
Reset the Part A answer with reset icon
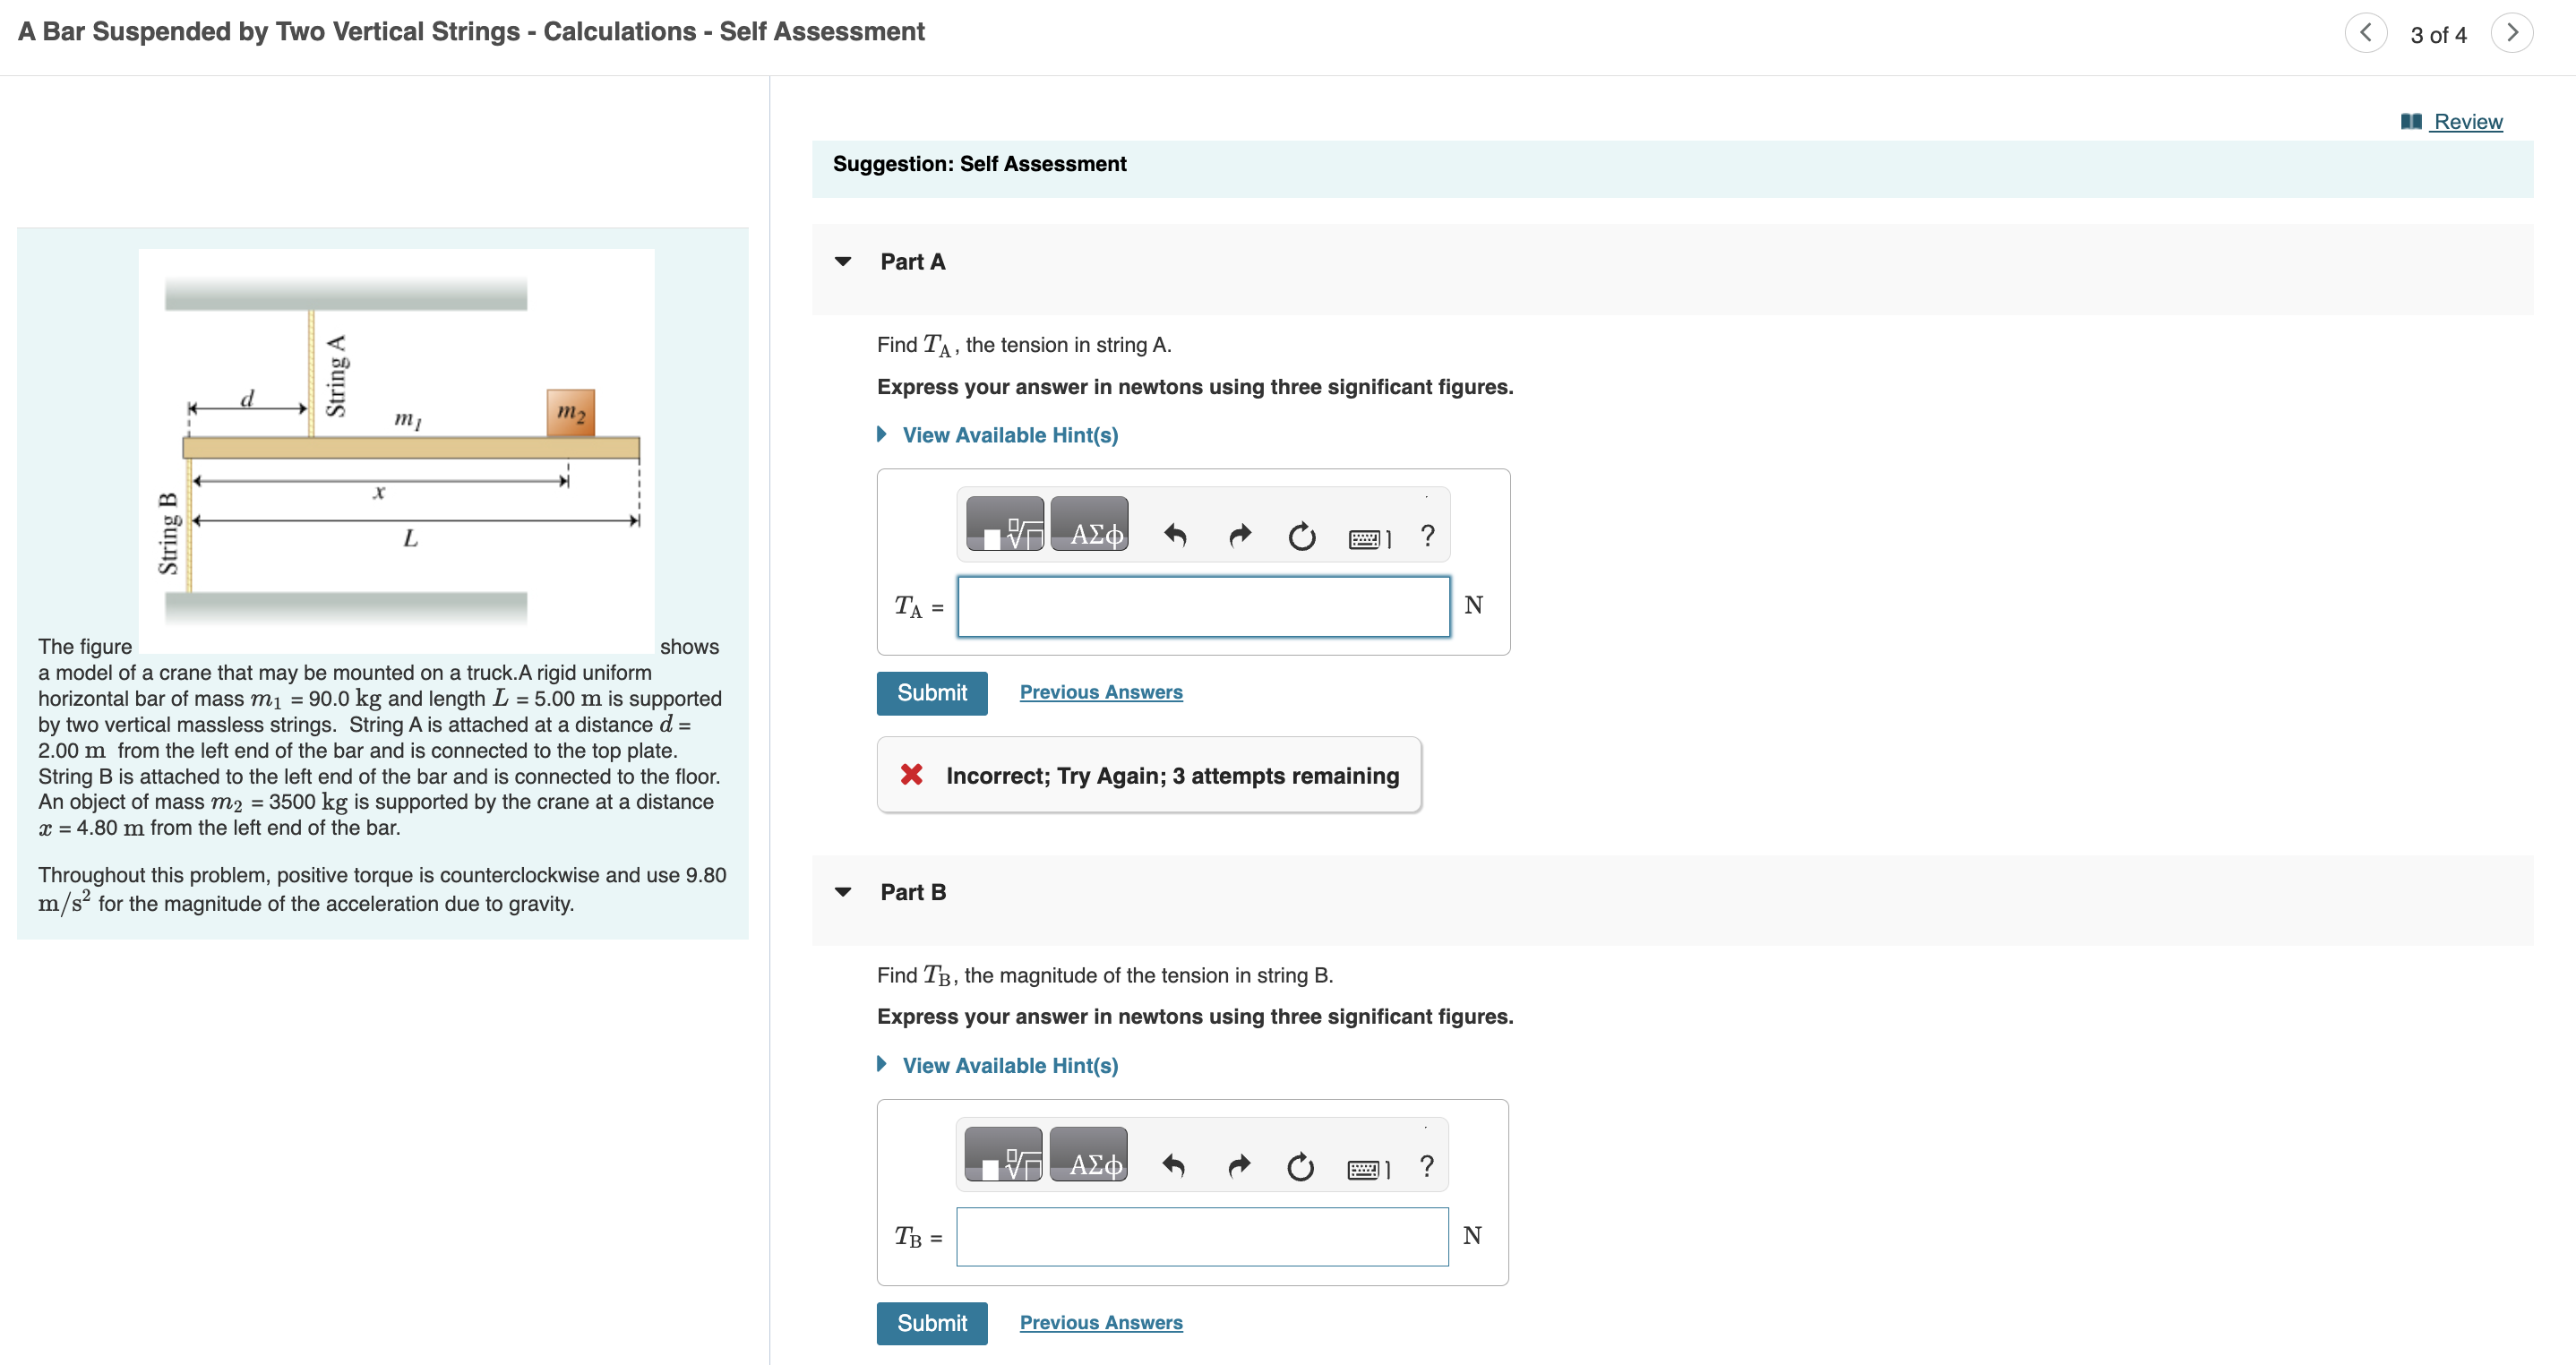tap(1301, 537)
